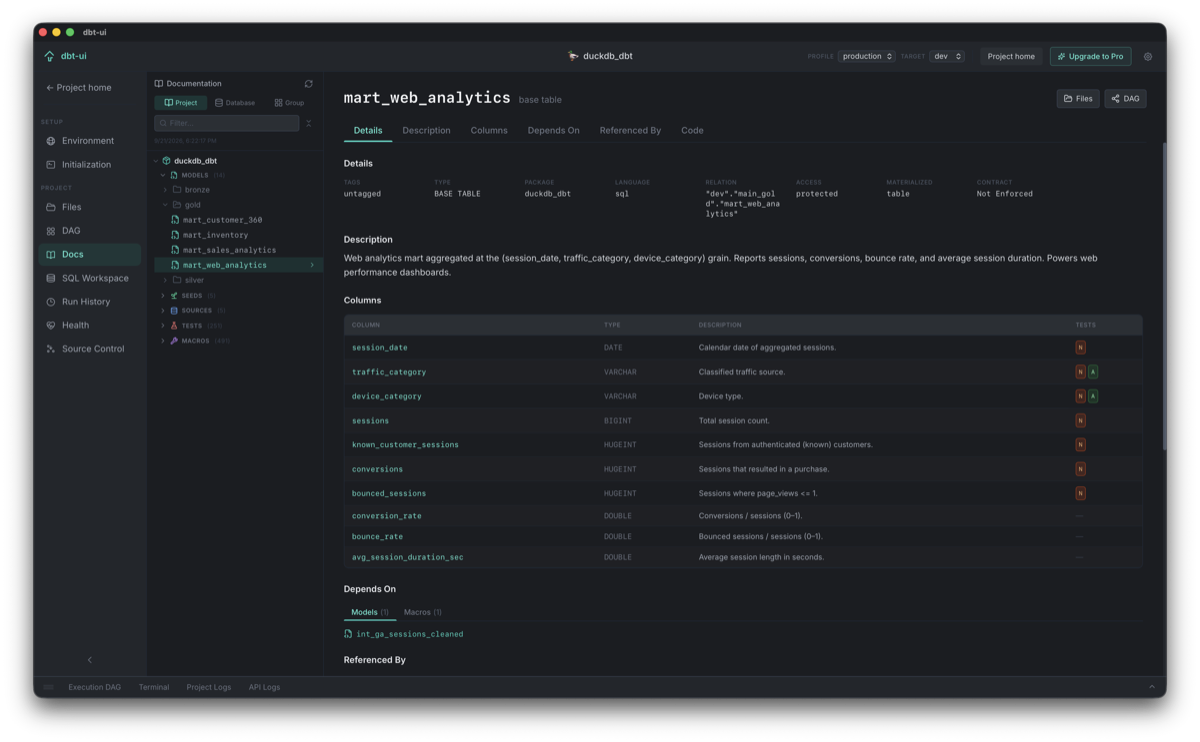
Task: Collapse the MODELS tree section
Action: 163,175
